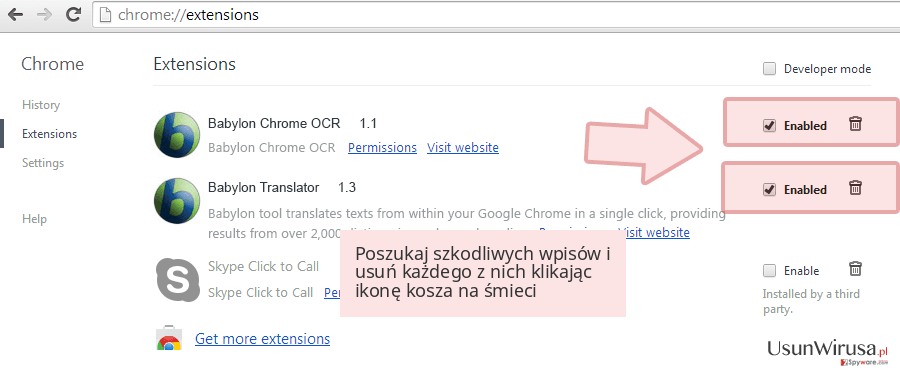Visit website link for Babylon Chrome OCR

[463, 147]
